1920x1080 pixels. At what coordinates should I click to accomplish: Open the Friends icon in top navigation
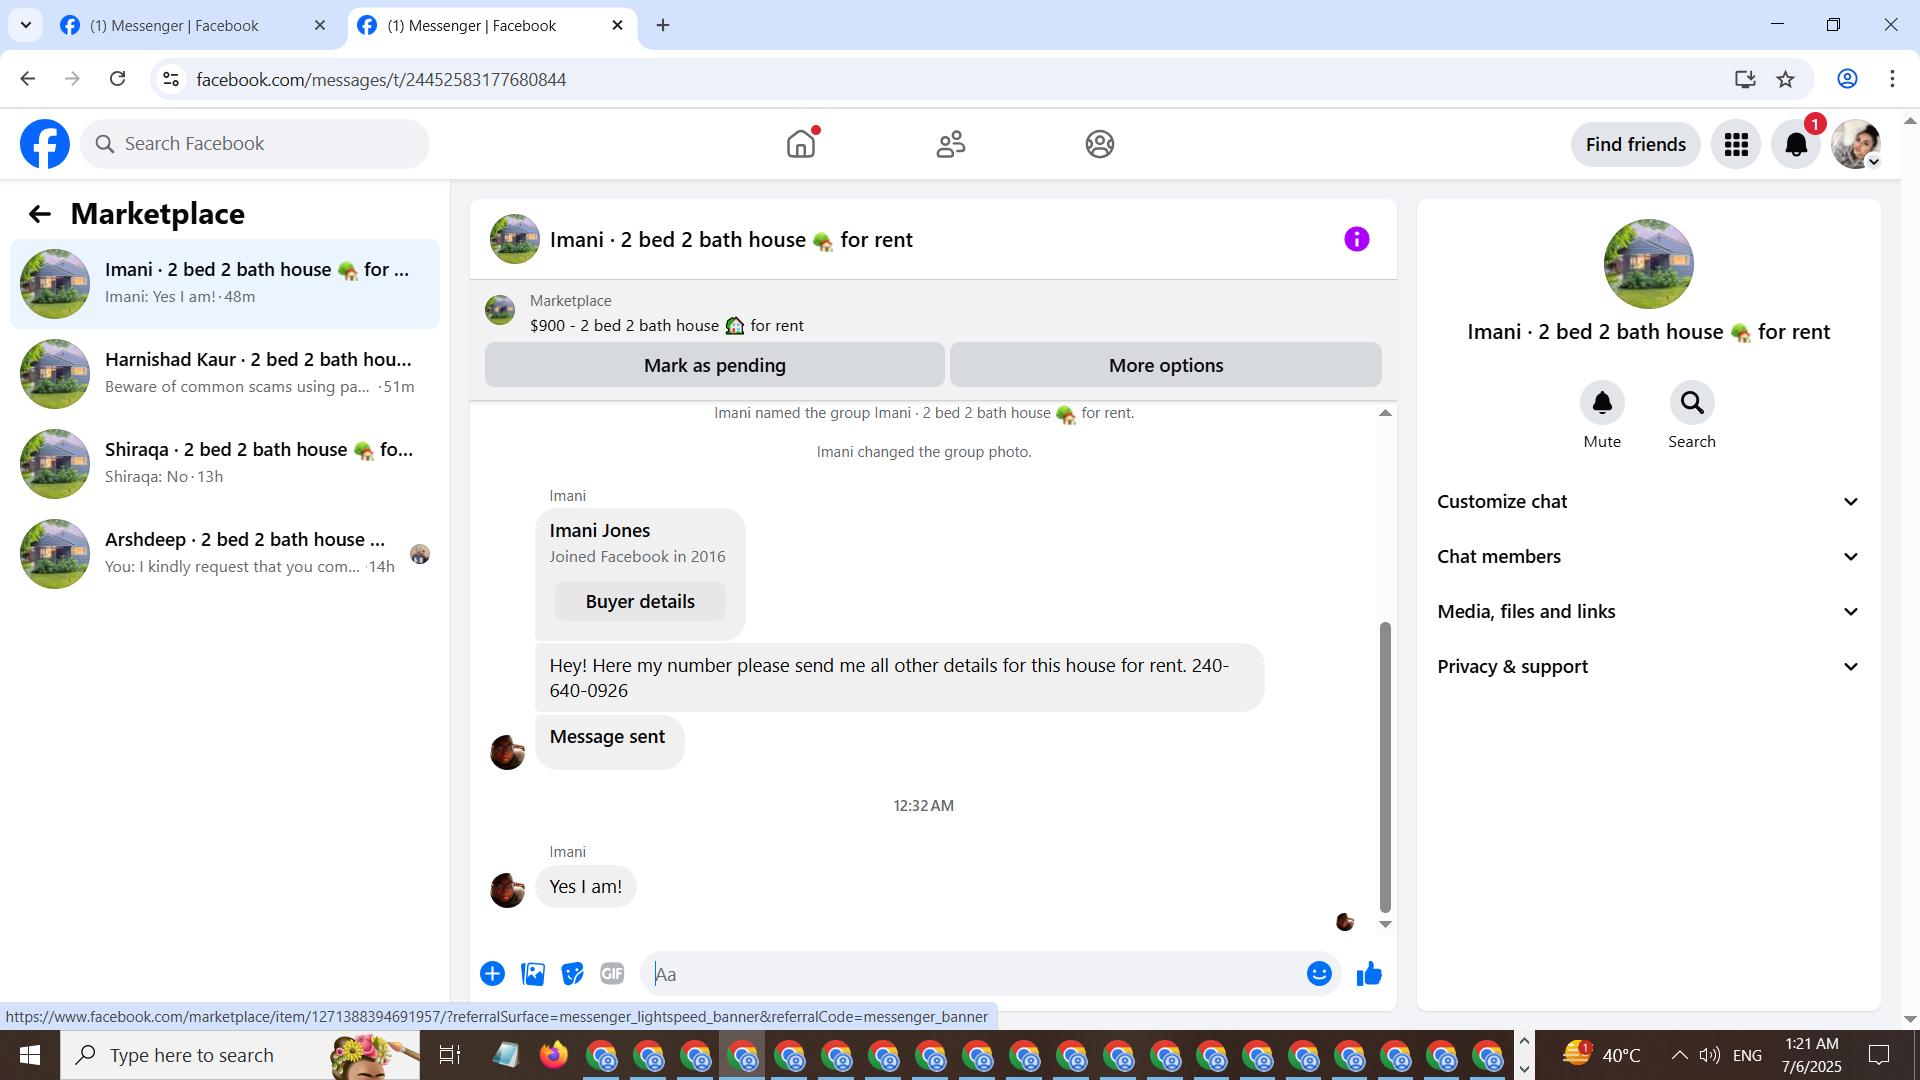950,144
